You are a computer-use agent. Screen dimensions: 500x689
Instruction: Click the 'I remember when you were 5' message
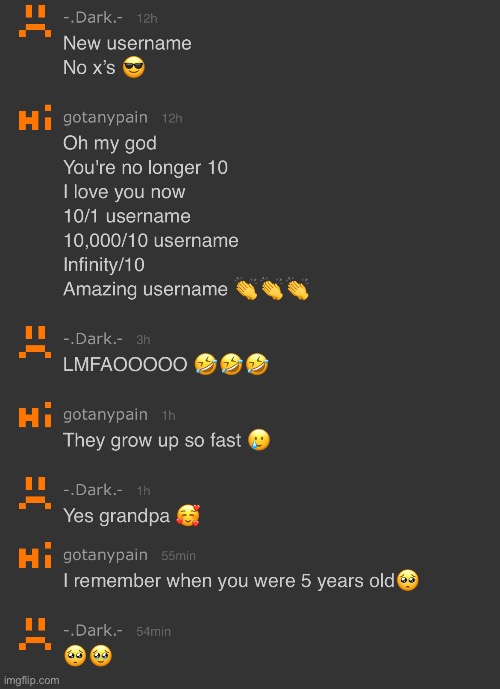[229, 581]
